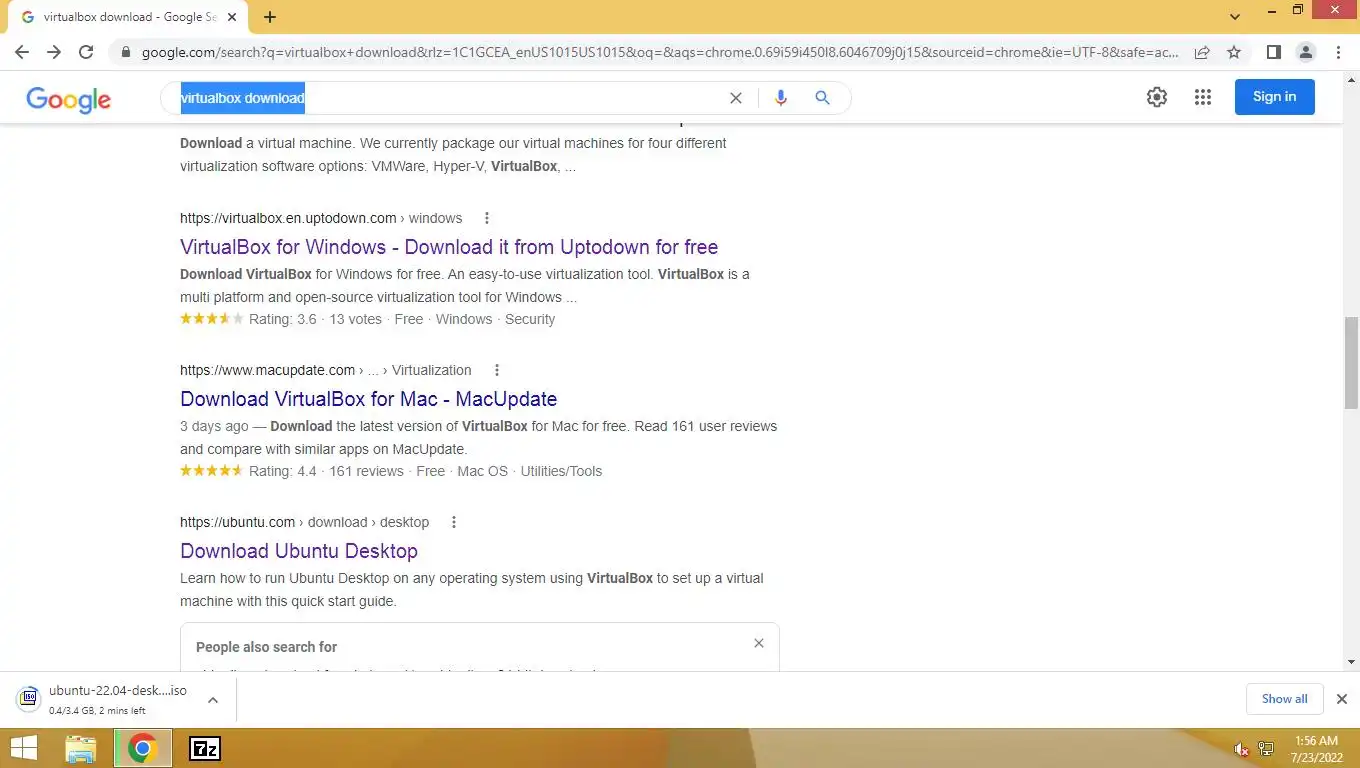This screenshot has height=768, width=1360.
Task: View site information lock icon
Action: click(x=125, y=52)
